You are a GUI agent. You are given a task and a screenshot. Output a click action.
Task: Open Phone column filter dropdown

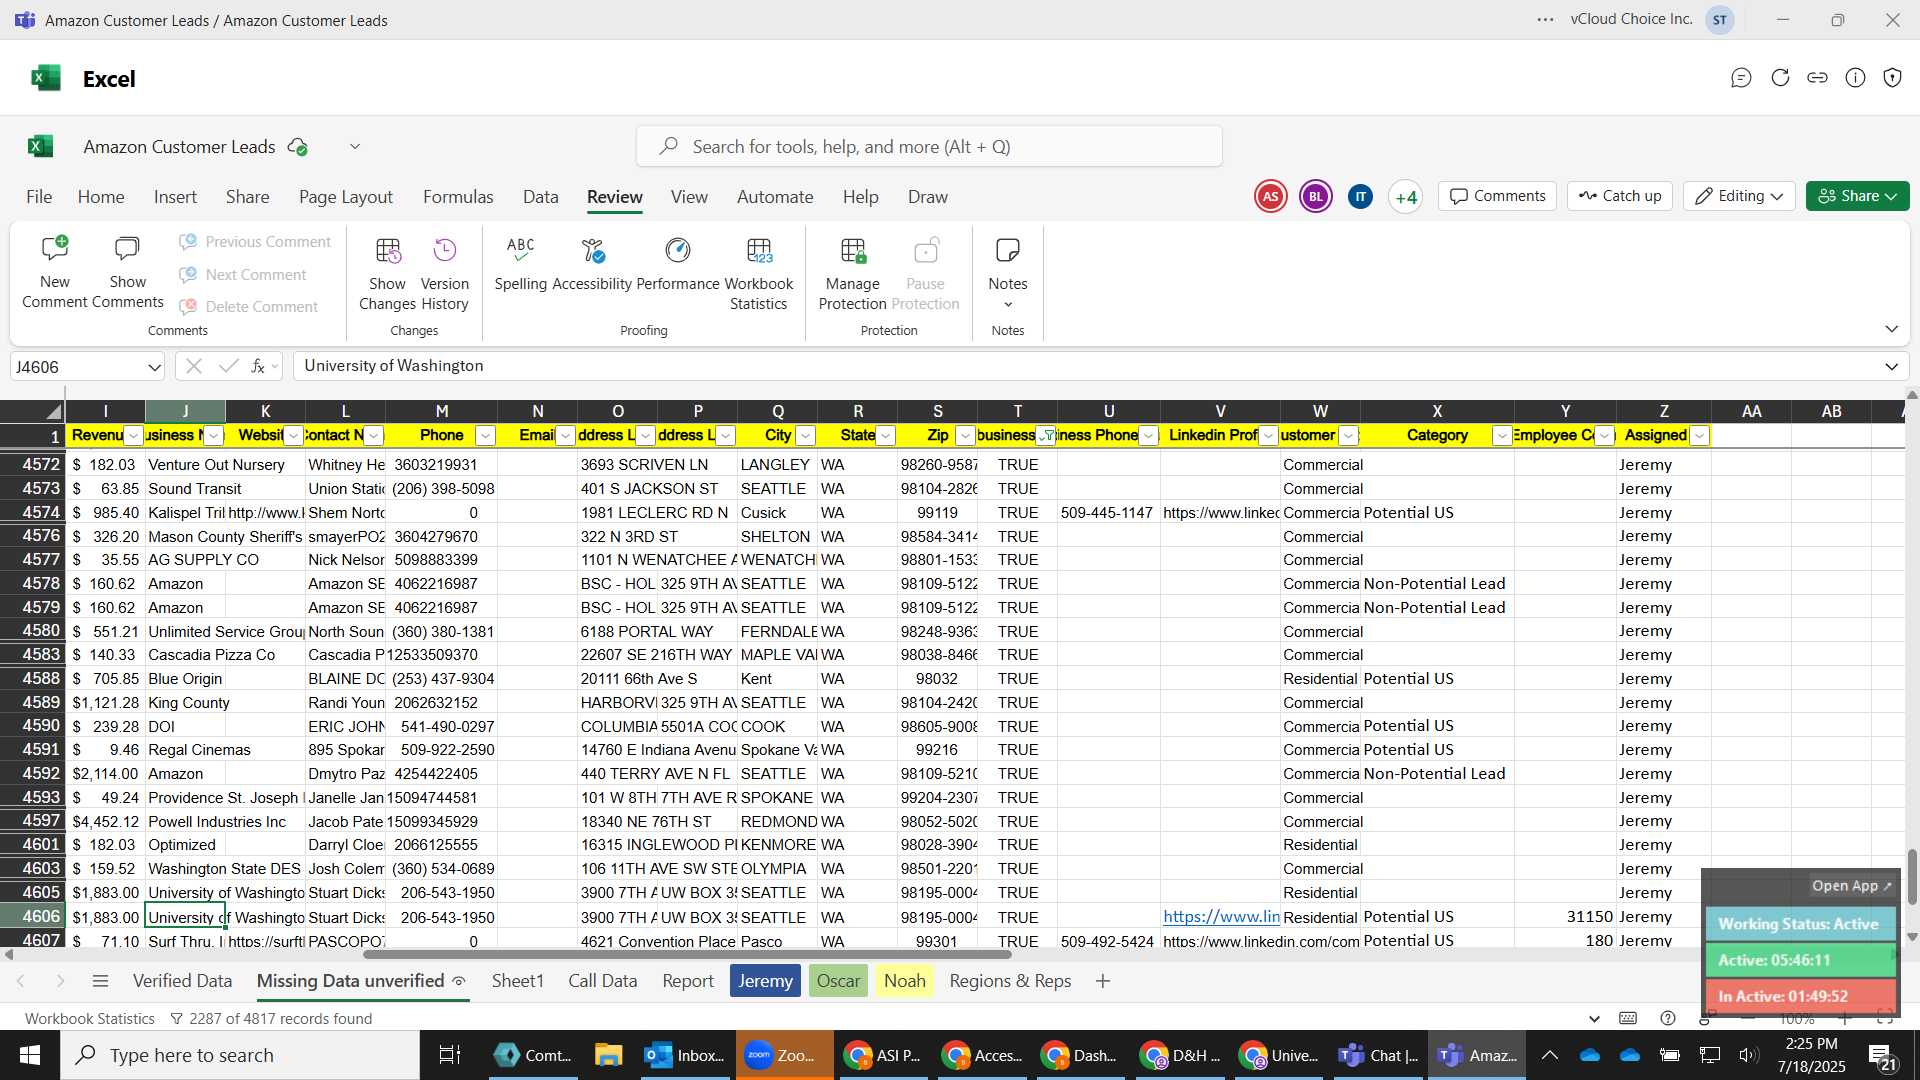click(485, 436)
